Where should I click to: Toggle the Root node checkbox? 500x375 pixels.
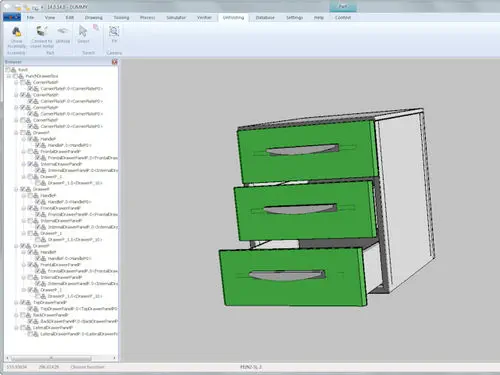coord(8,70)
